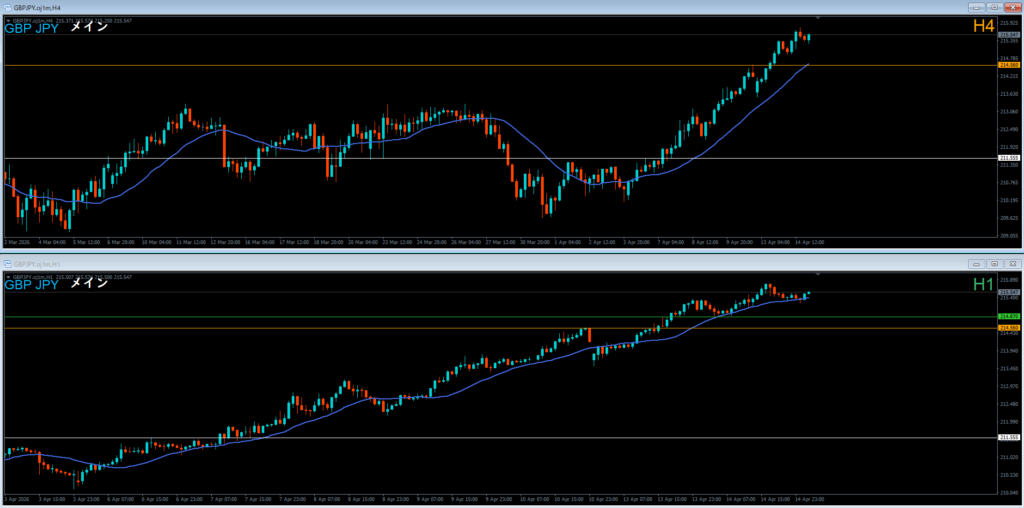Click the orange H4 timeframe label
Image resolution: width=1024 pixels, height=508 pixels.
[x=983, y=27]
